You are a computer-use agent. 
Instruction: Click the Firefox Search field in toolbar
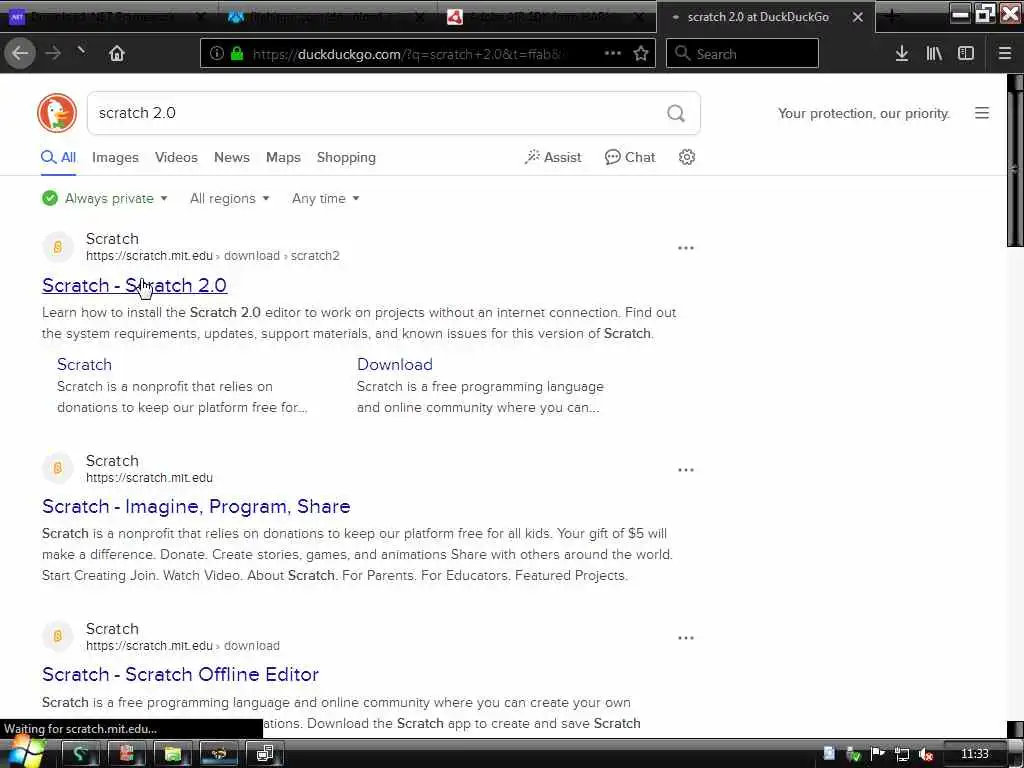(742, 54)
